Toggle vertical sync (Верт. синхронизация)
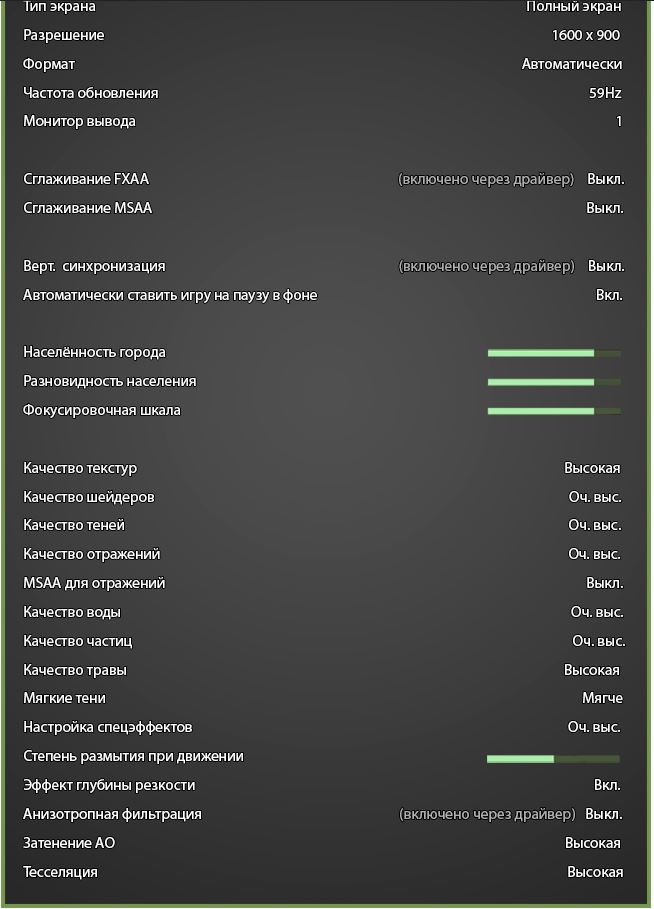This screenshot has height=909, width=654. [605, 267]
